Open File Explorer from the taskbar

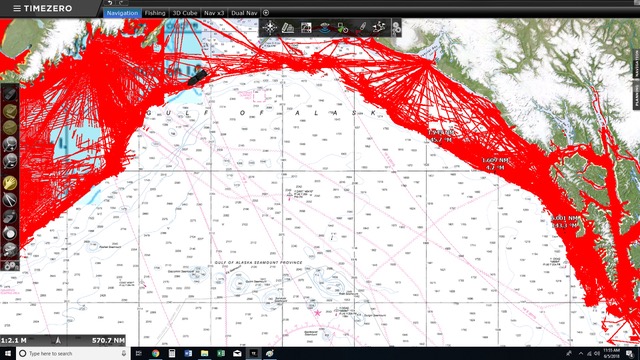204,353
